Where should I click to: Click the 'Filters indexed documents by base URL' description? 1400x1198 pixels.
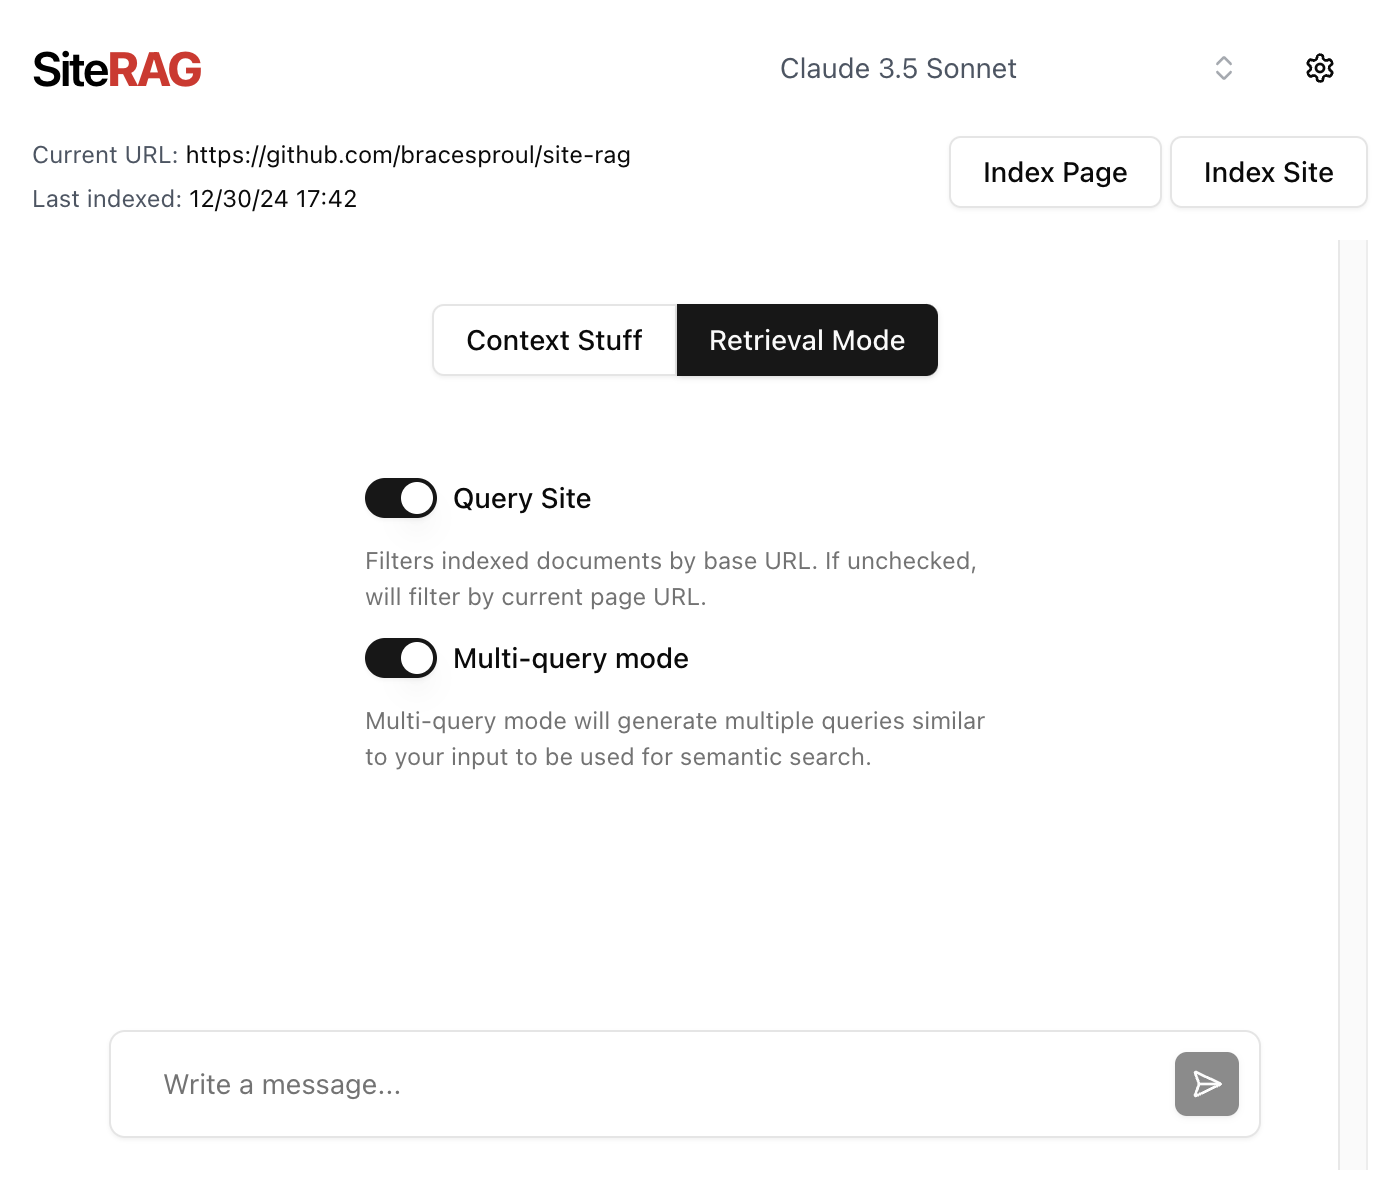coord(671,579)
